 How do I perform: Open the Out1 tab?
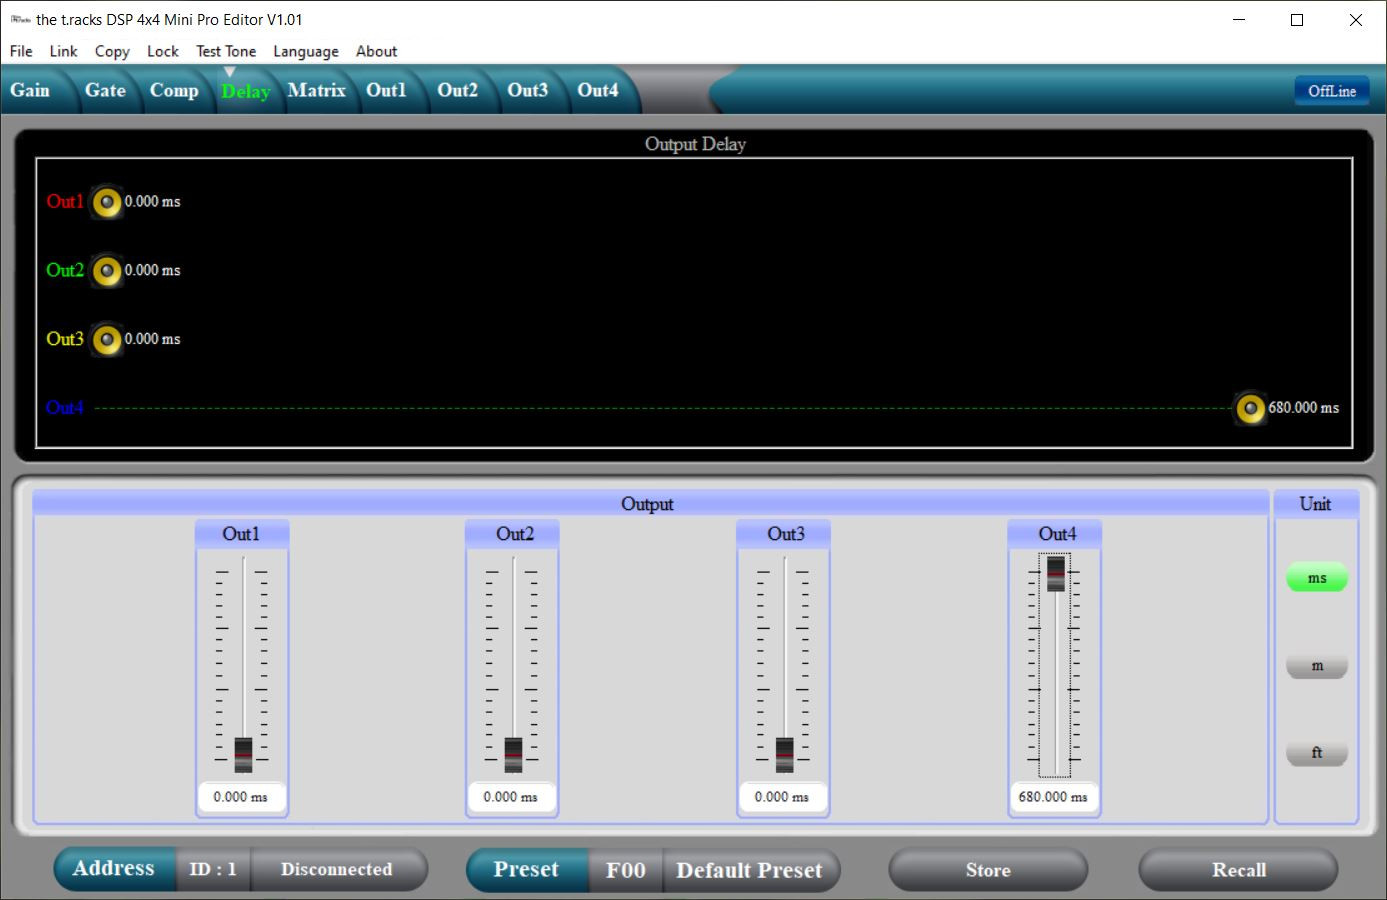point(386,90)
